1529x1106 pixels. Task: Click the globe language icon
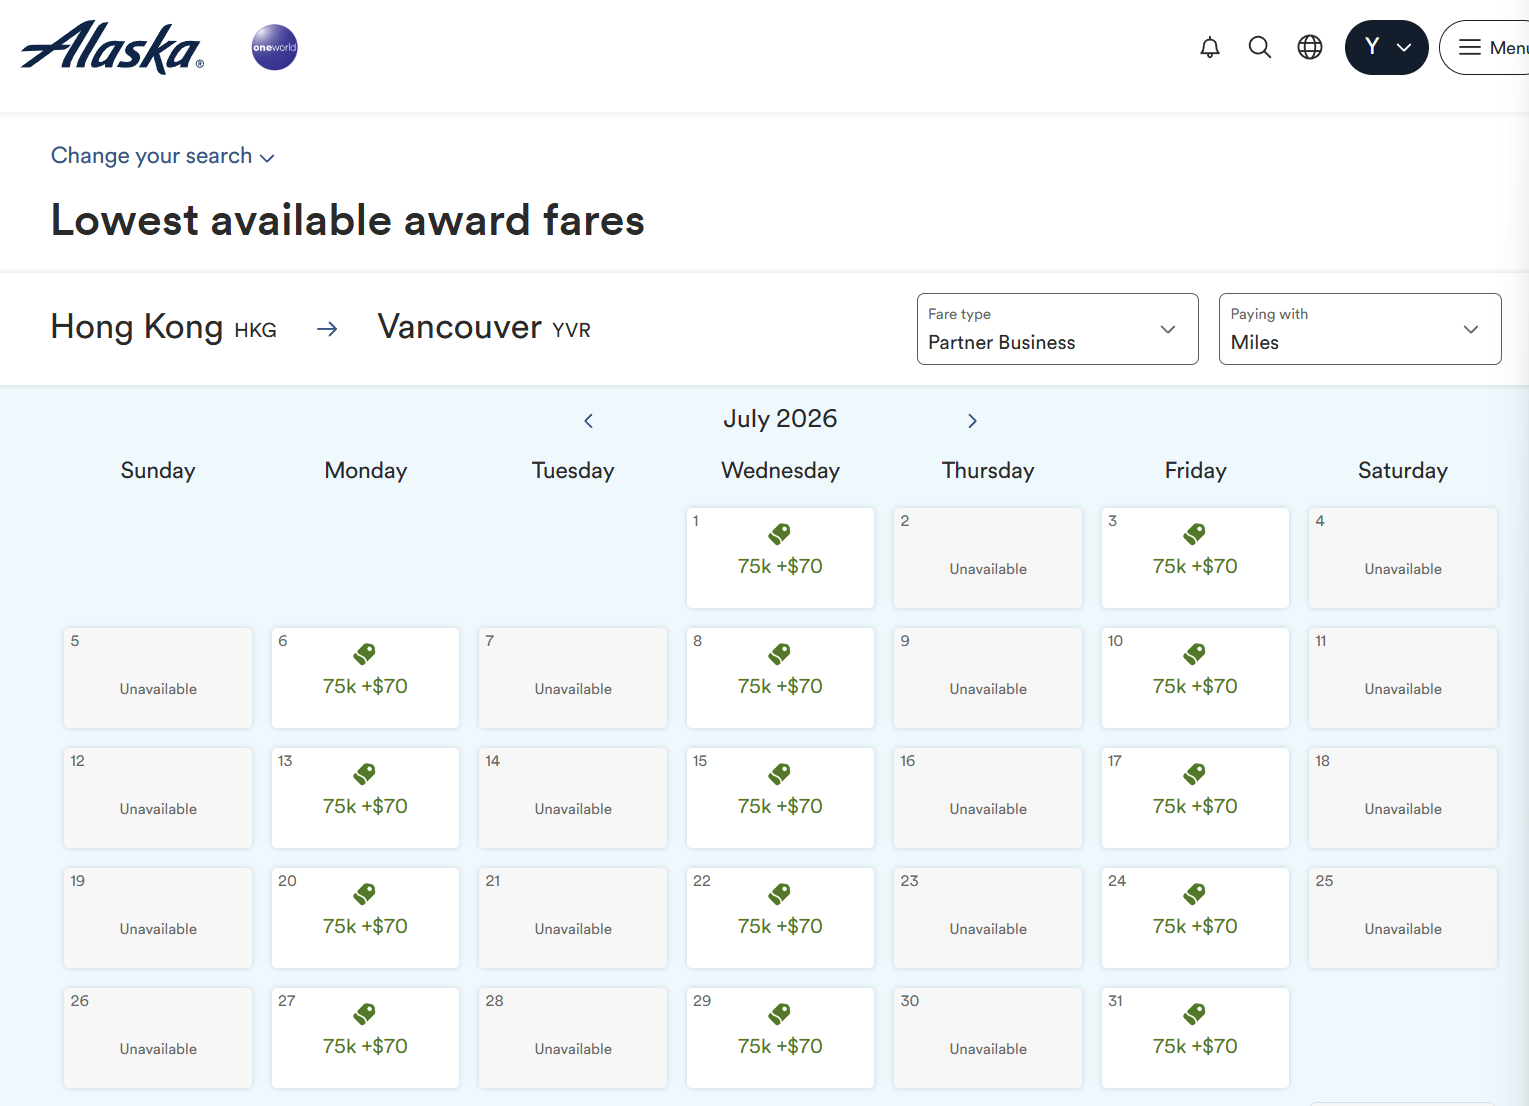tap(1310, 47)
